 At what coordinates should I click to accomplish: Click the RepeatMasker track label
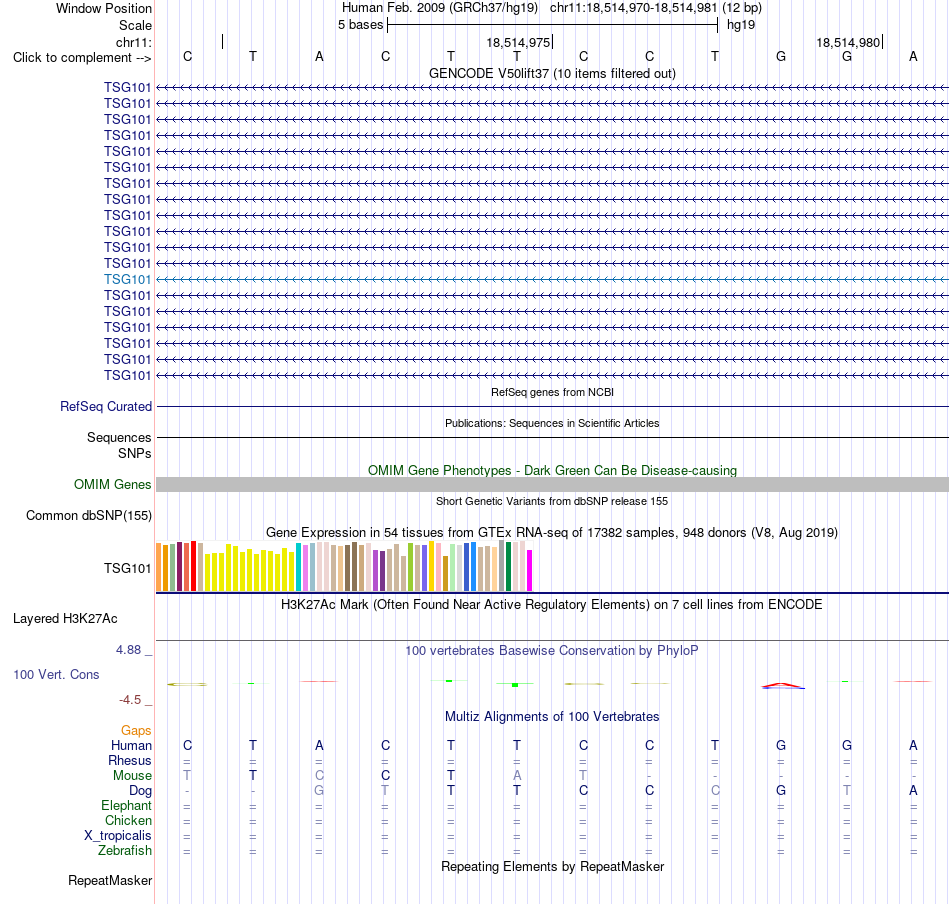point(110,880)
